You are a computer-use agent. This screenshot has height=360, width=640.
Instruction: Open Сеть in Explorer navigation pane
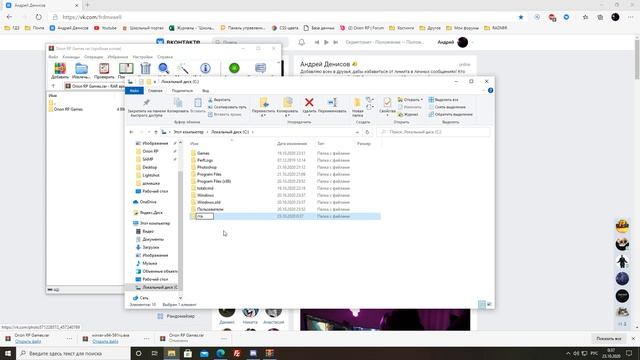pos(144,298)
